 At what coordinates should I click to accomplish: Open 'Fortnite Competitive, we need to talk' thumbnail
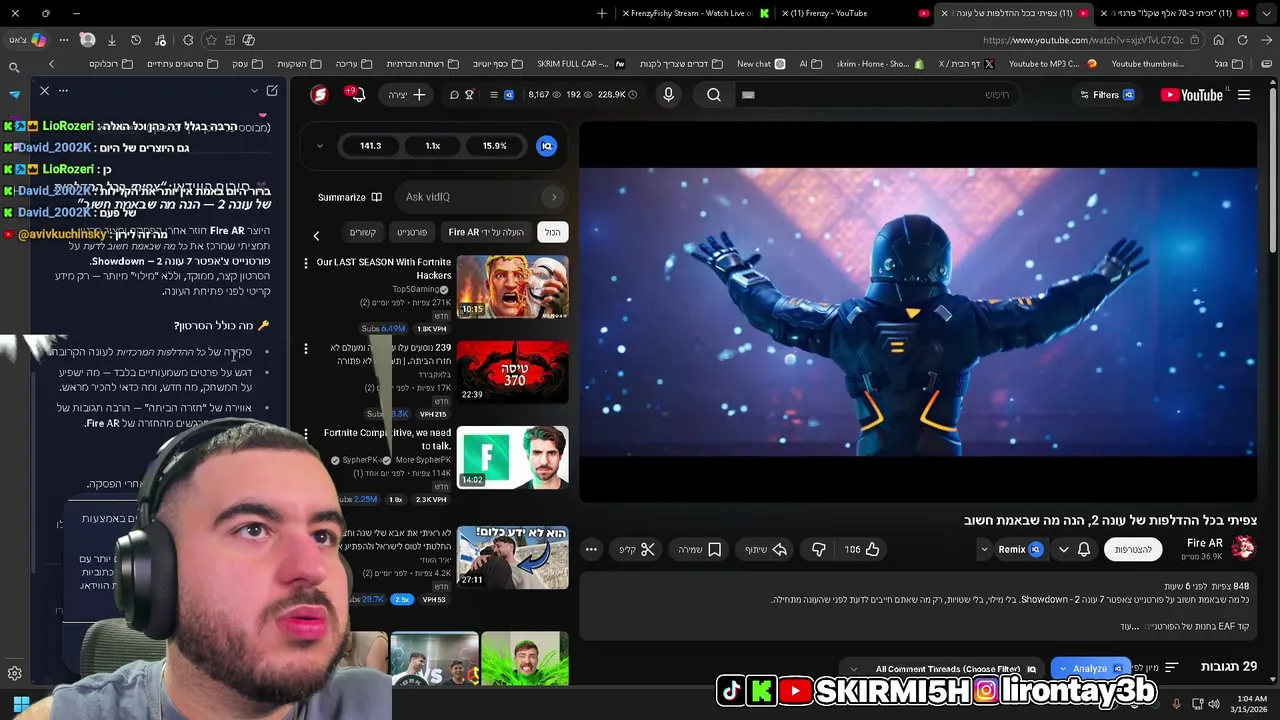(x=513, y=457)
